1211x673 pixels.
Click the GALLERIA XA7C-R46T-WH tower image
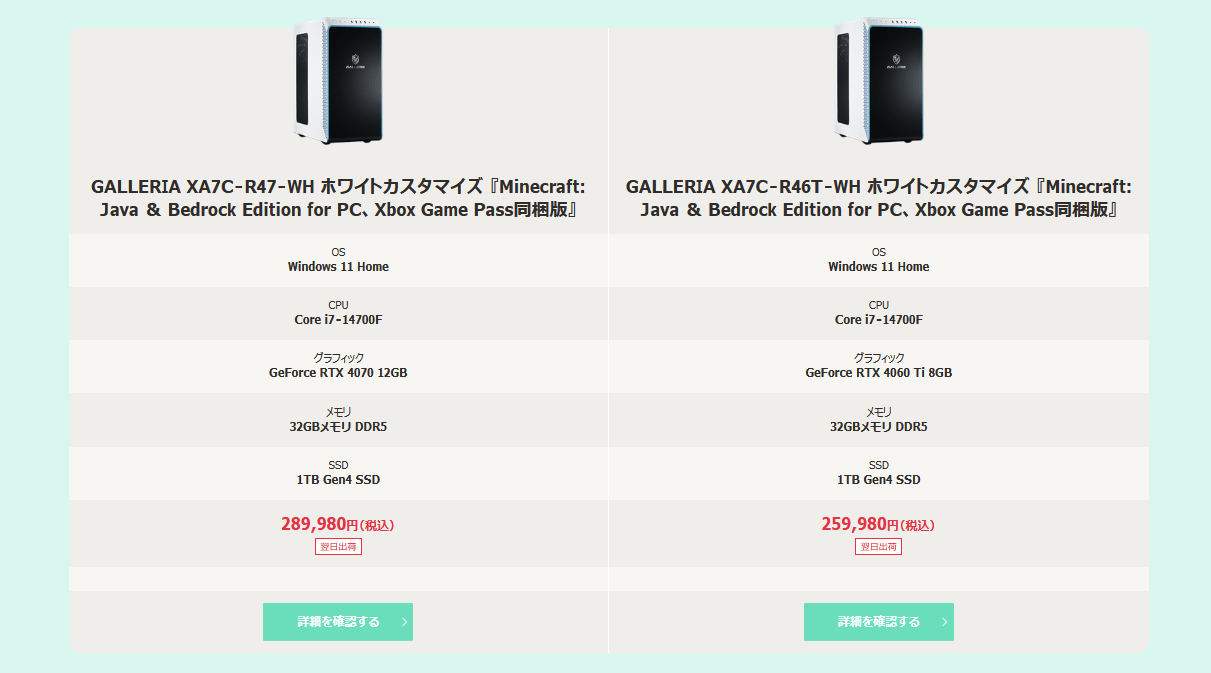(x=878, y=82)
